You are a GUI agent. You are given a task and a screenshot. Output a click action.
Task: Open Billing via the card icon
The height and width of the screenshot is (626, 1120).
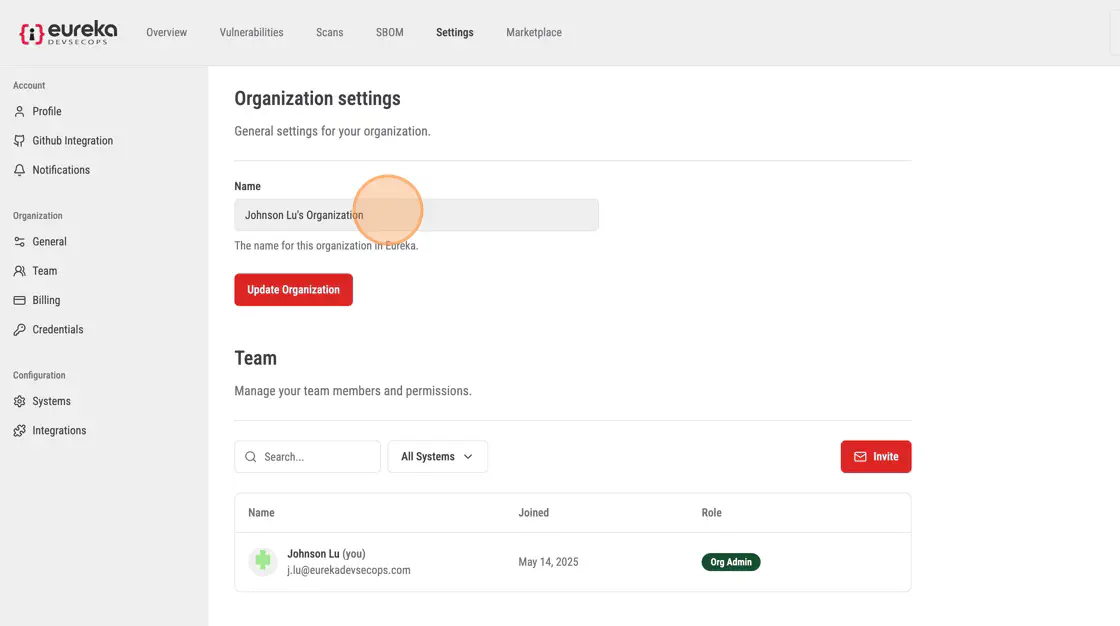click(19, 300)
